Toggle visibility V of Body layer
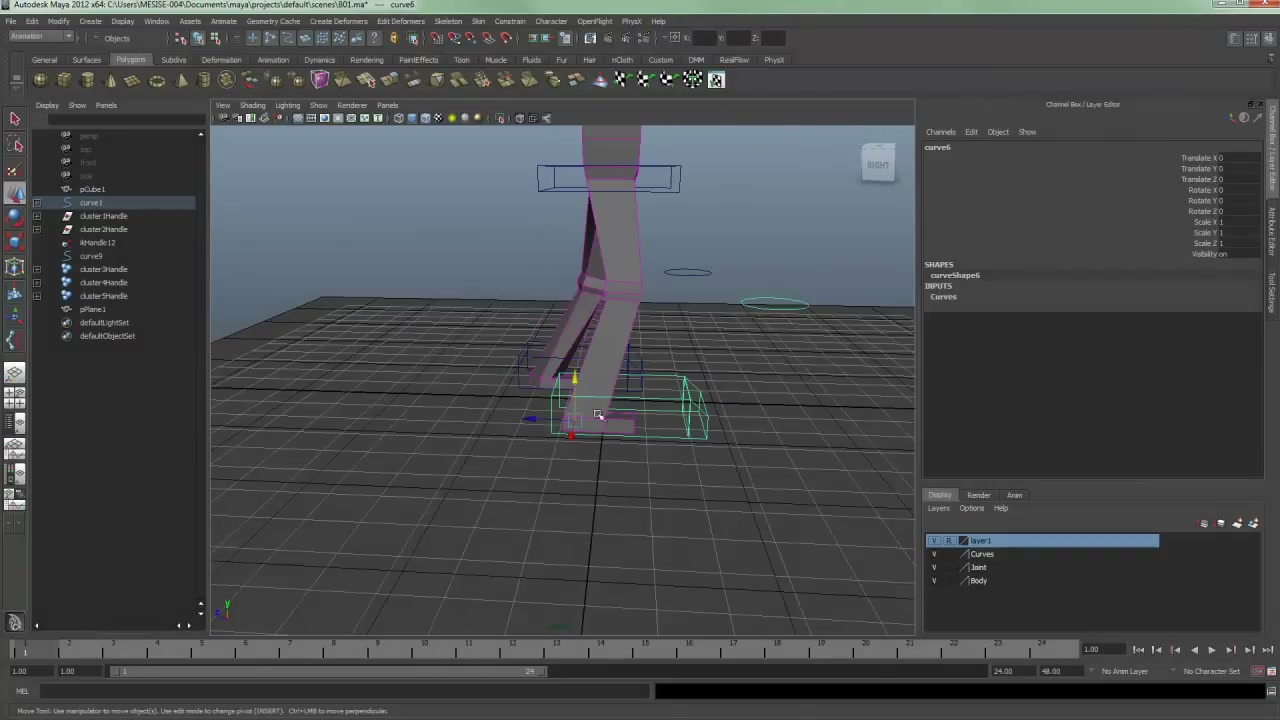This screenshot has height=720, width=1280. (x=934, y=581)
